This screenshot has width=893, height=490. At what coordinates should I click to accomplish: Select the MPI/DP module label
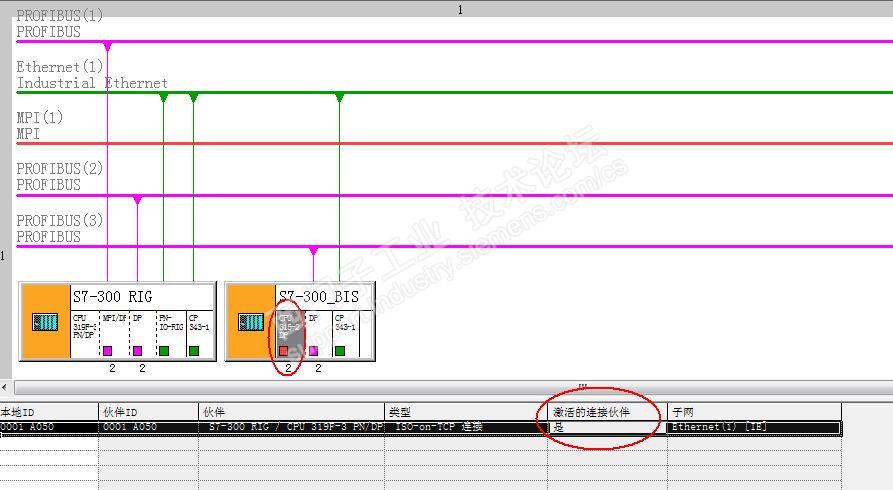click(x=114, y=318)
